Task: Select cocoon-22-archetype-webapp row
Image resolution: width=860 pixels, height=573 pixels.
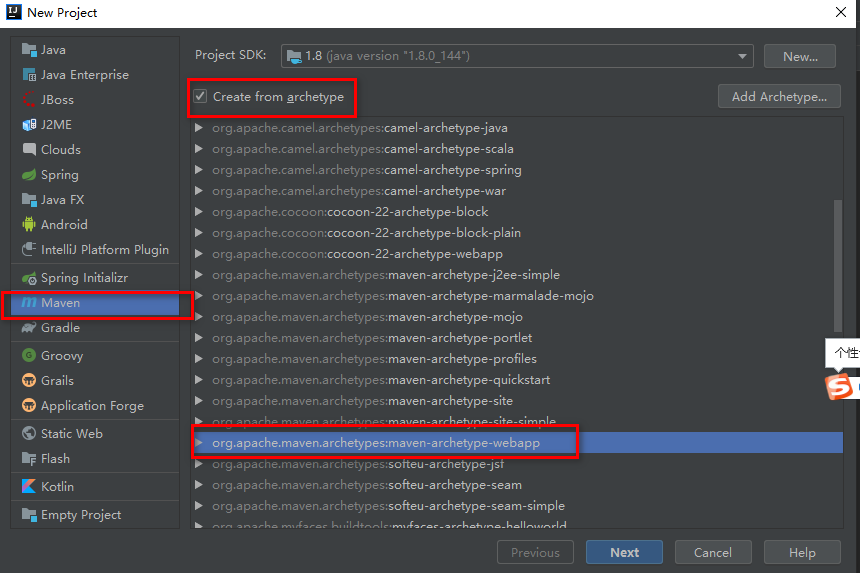Action: 517,254
